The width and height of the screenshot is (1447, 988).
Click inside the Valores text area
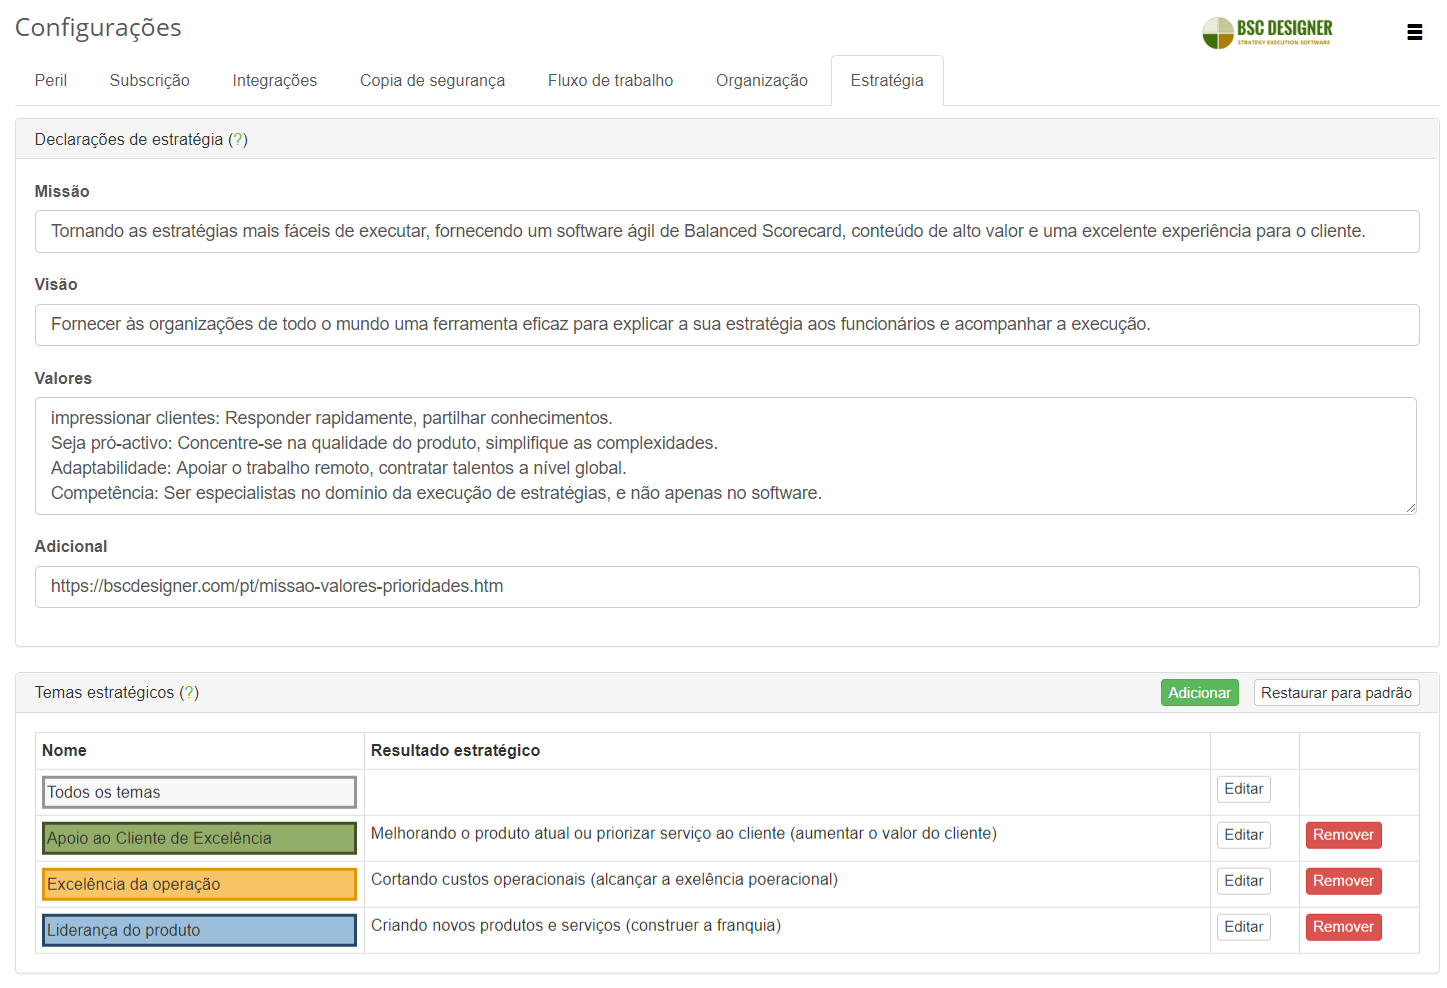click(x=726, y=456)
